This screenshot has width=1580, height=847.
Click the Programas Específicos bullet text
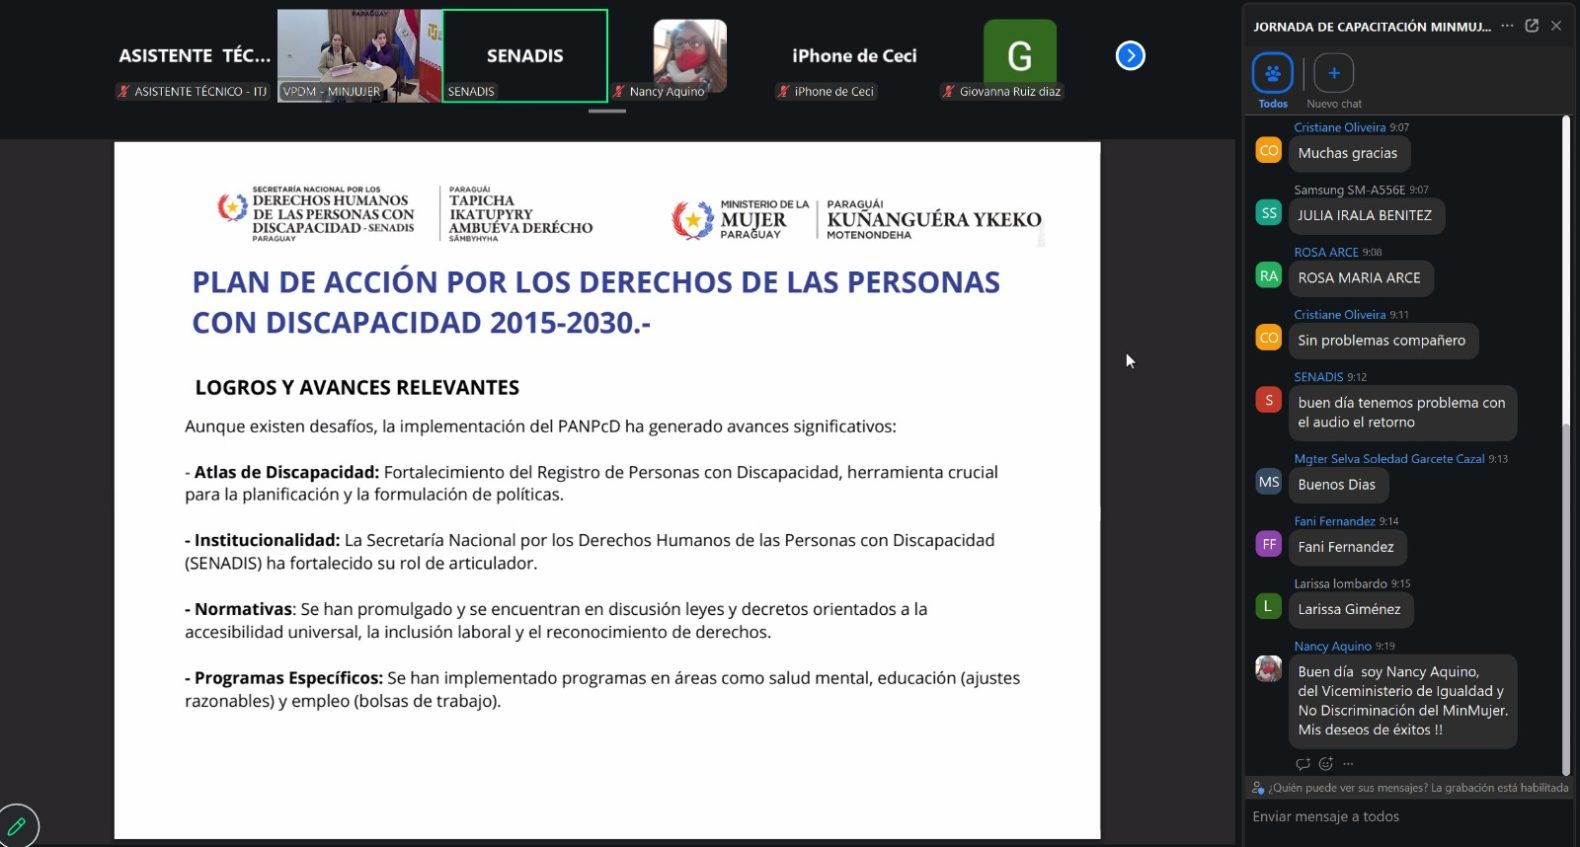pyautogui.click(x=602, y=689)
